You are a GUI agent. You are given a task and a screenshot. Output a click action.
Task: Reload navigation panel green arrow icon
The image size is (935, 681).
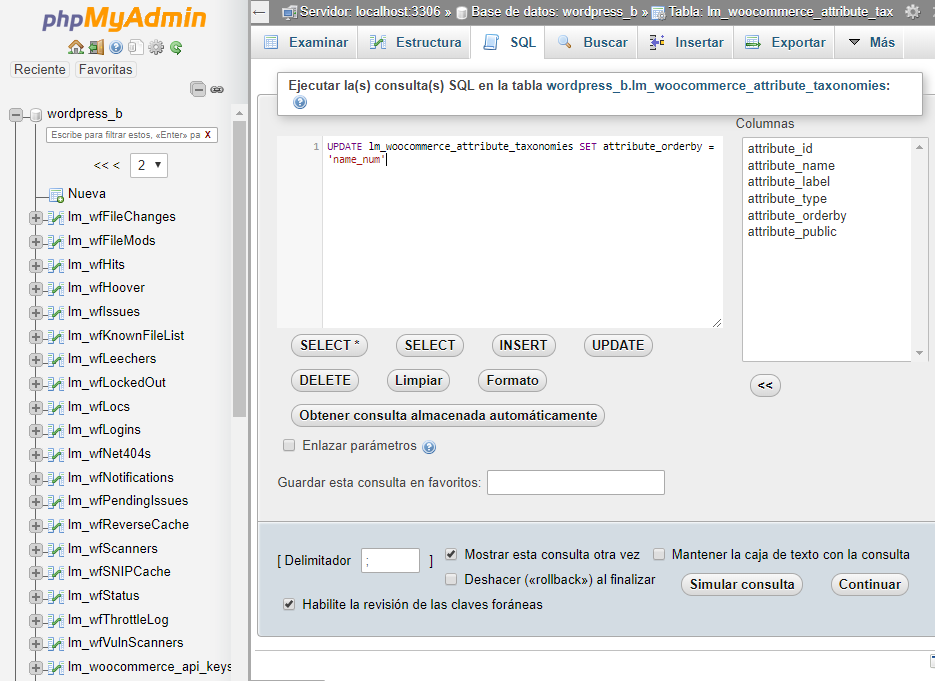tap(176, 47)
